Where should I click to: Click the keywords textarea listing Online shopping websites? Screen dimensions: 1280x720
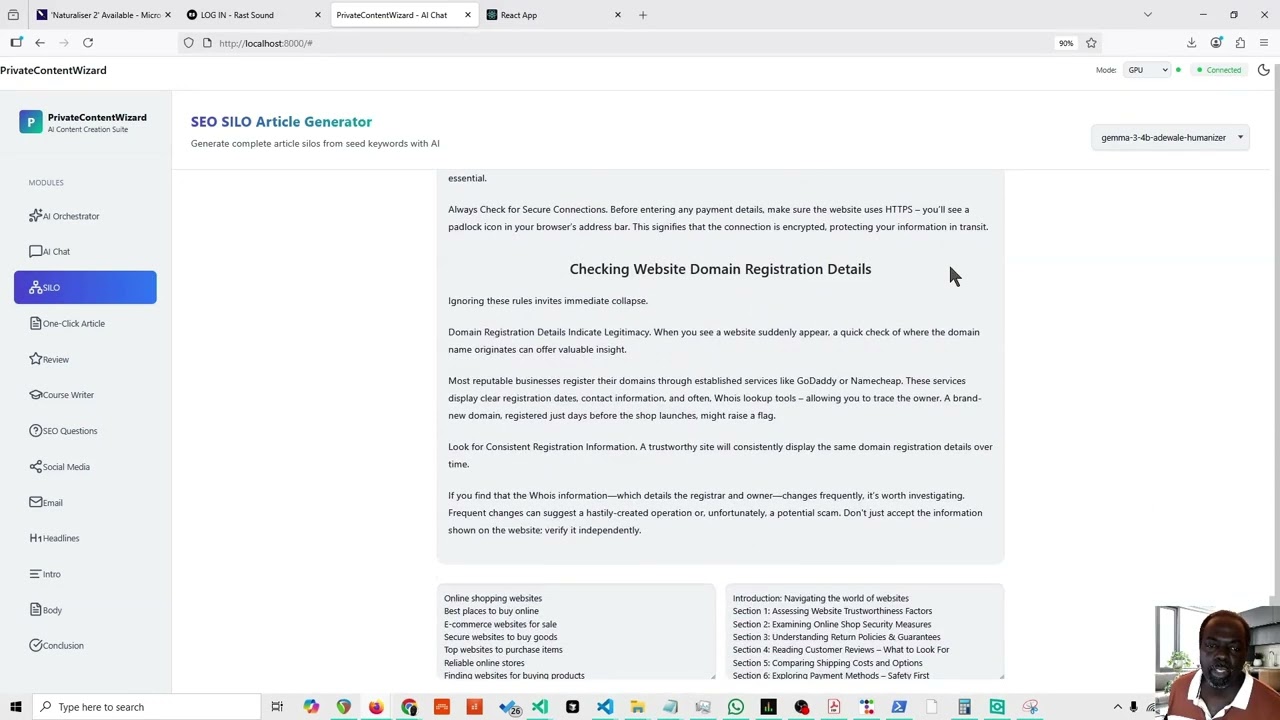pyautogui.click(x=576, y=632)
